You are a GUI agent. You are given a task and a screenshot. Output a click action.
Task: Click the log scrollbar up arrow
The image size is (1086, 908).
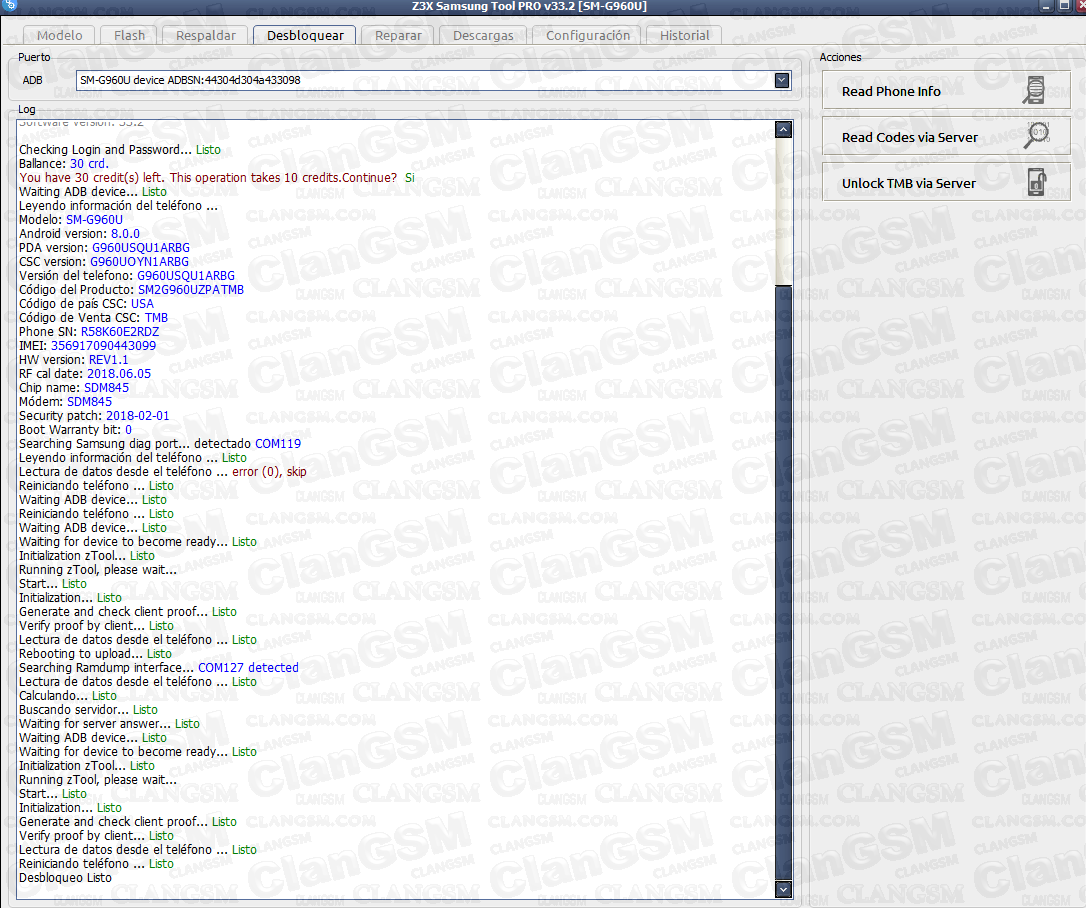point(783,130)
